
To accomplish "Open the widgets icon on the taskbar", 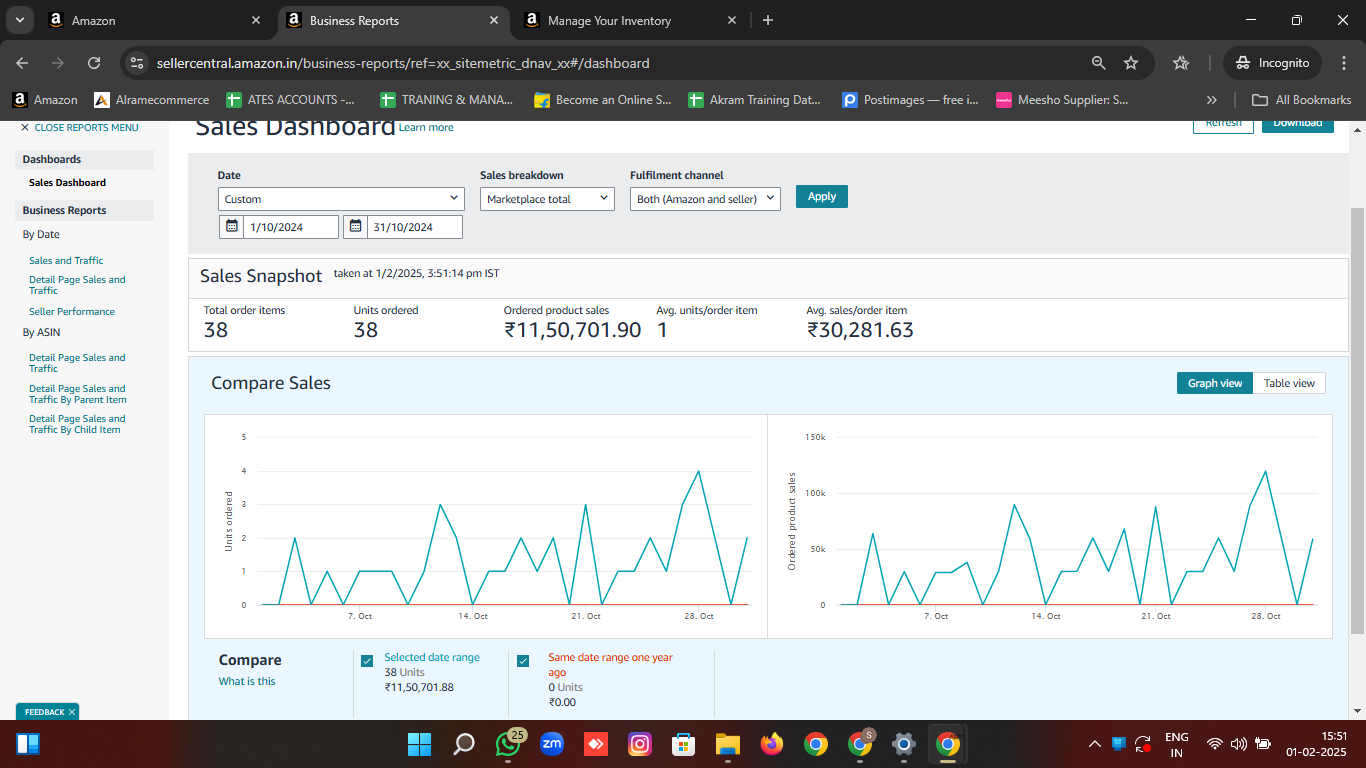I will (27, 744).
